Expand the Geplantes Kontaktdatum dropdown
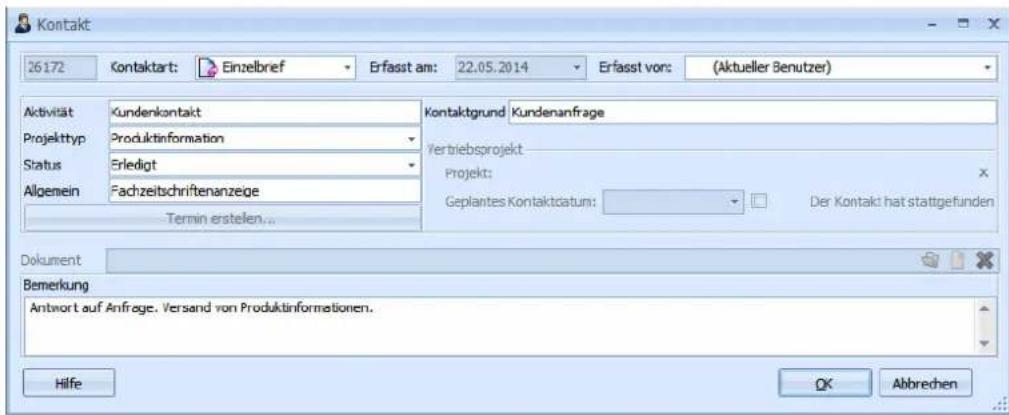1009x415 pixels. coord(736,201)
